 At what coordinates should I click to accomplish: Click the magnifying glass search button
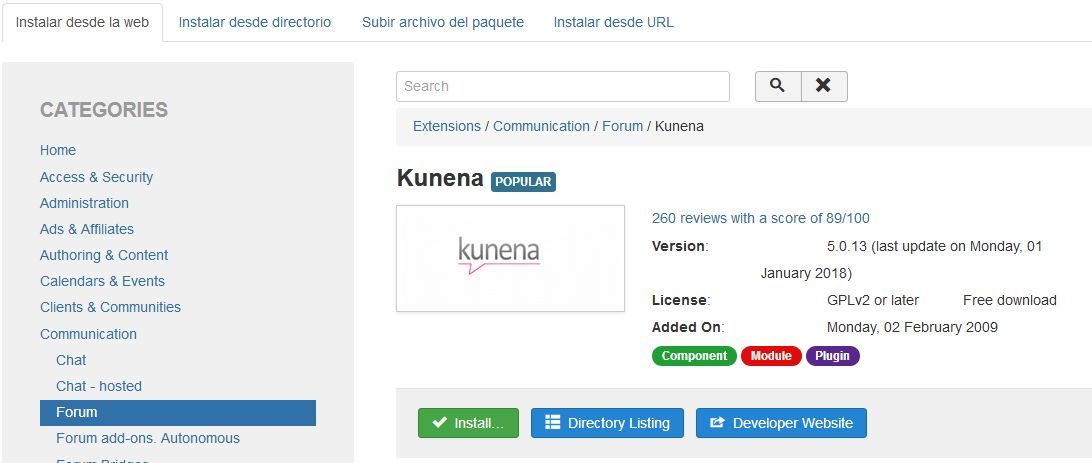[x=778, y=86]
